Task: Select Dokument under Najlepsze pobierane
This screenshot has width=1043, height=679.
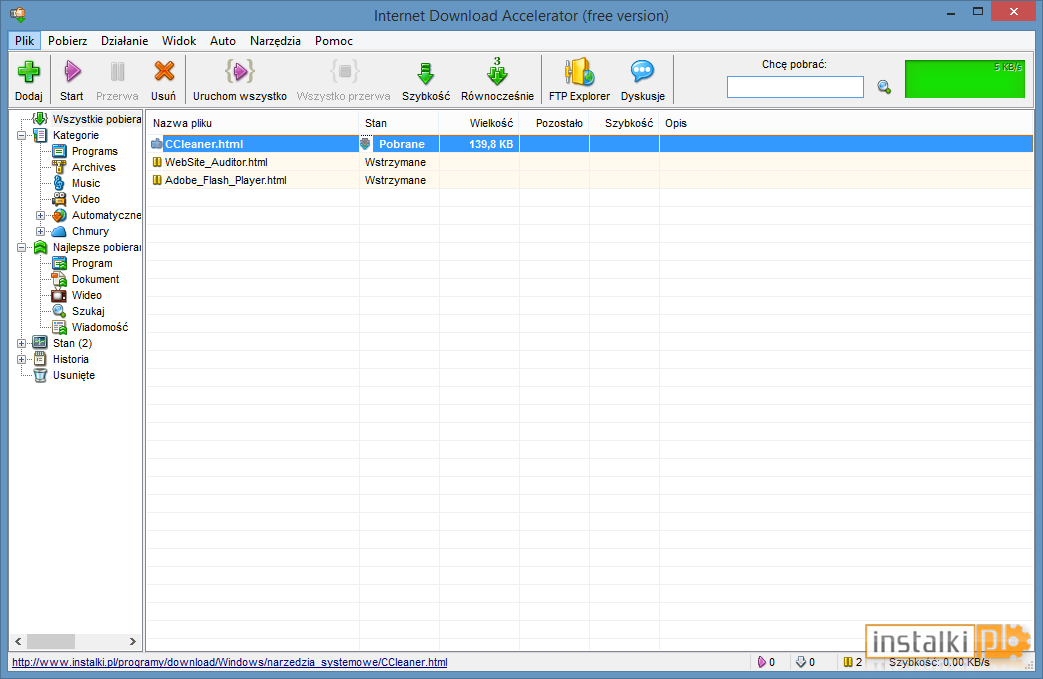Action: [x=95, y=279]
